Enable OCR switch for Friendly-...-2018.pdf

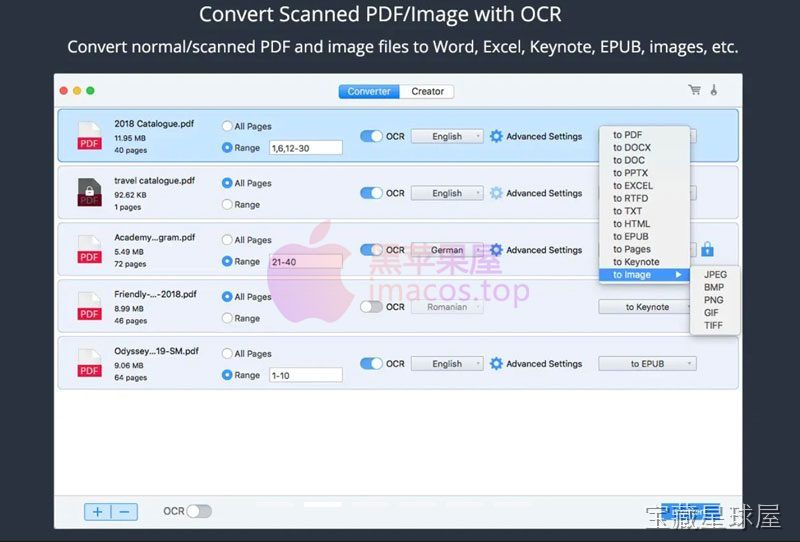pos(371,307)
